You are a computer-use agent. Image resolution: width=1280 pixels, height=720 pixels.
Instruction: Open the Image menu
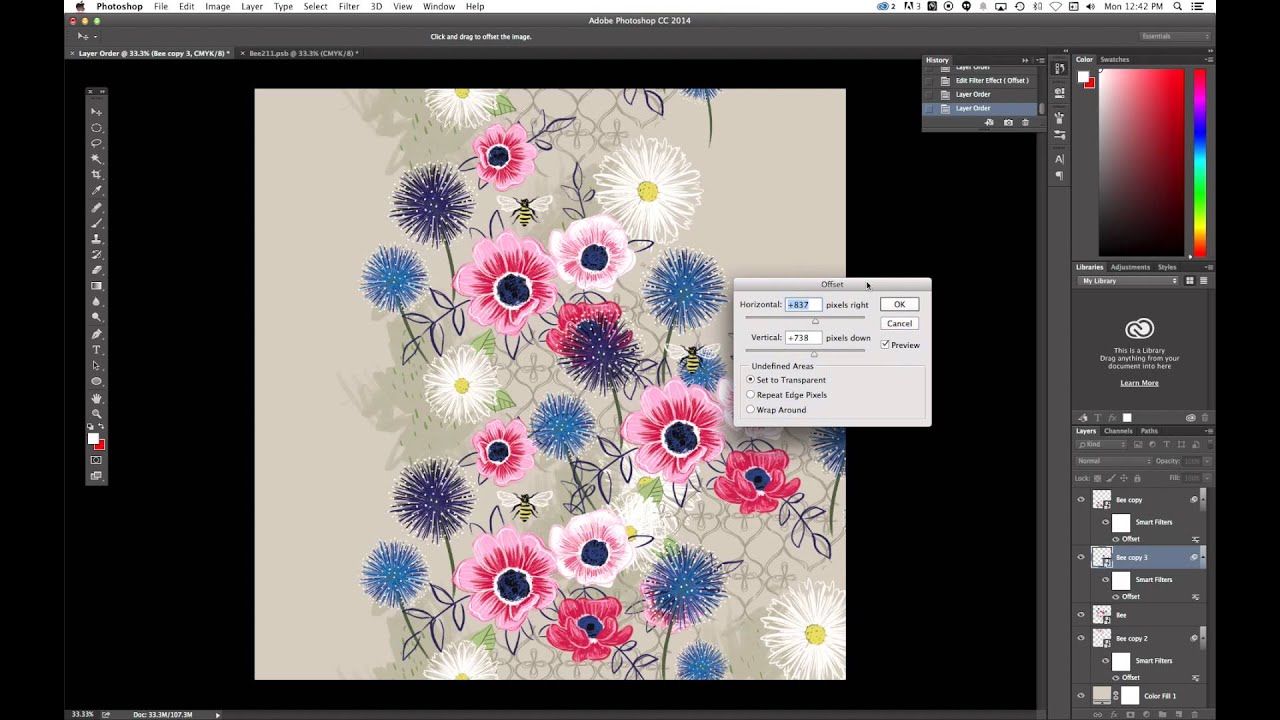coord(218,6)
